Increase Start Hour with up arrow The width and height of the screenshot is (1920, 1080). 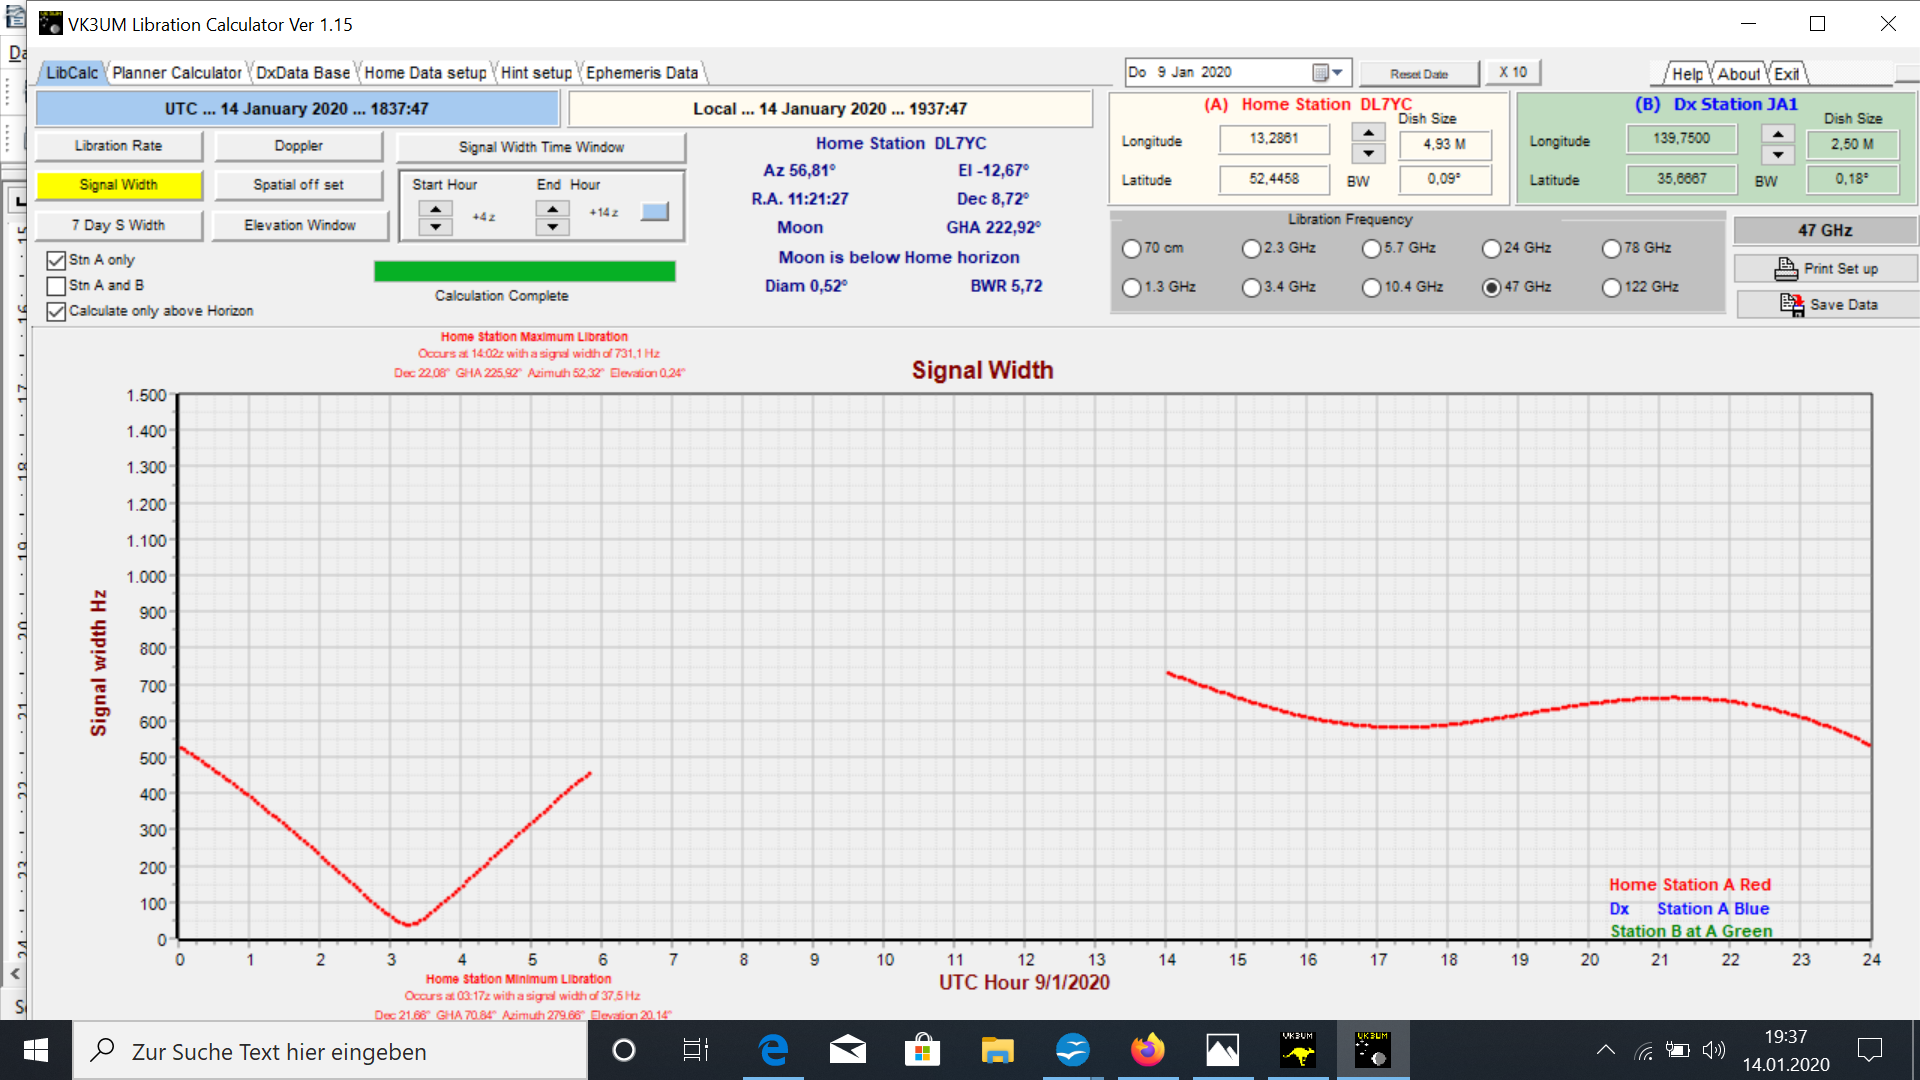(x=435, y=209)
